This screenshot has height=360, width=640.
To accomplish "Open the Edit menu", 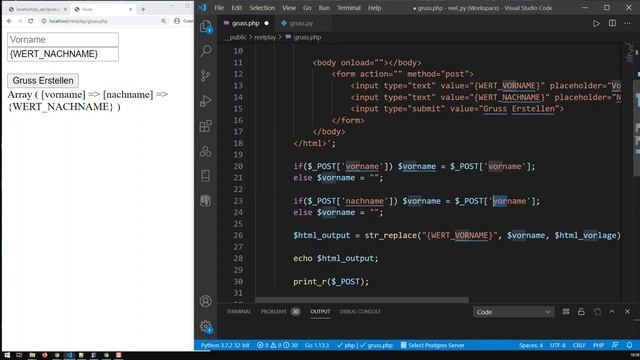I will [x=237, y=8].
